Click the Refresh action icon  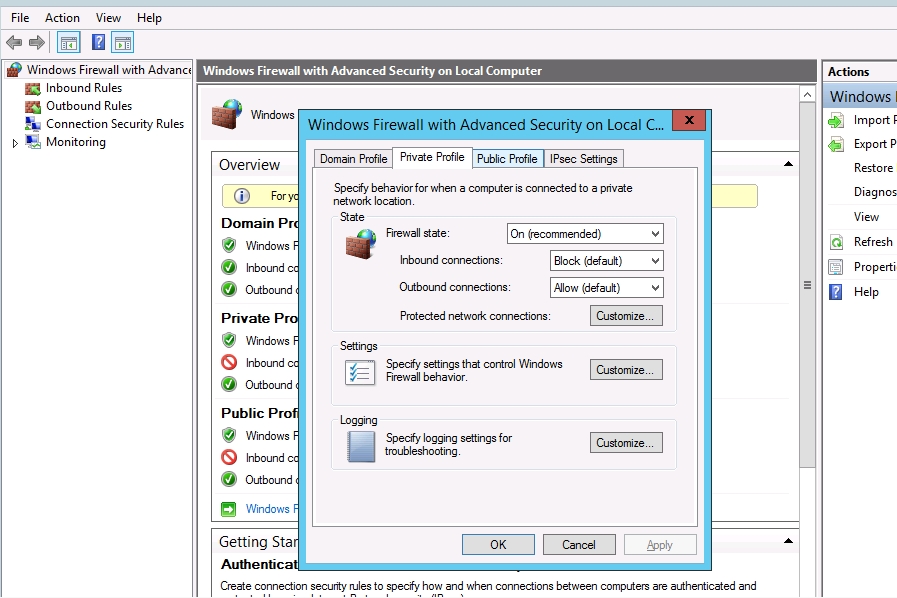click(x=836, y=242)
